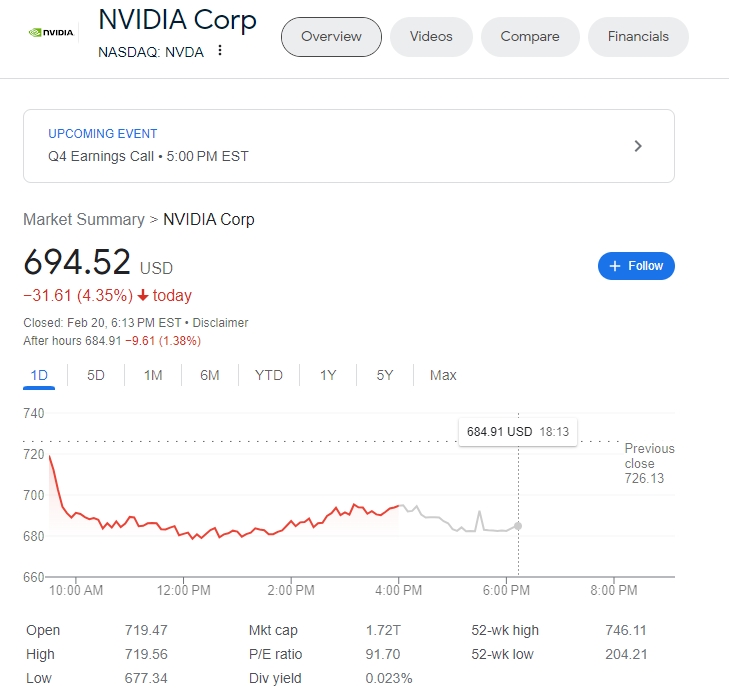Switch to the Overview tab

[331, 37]
